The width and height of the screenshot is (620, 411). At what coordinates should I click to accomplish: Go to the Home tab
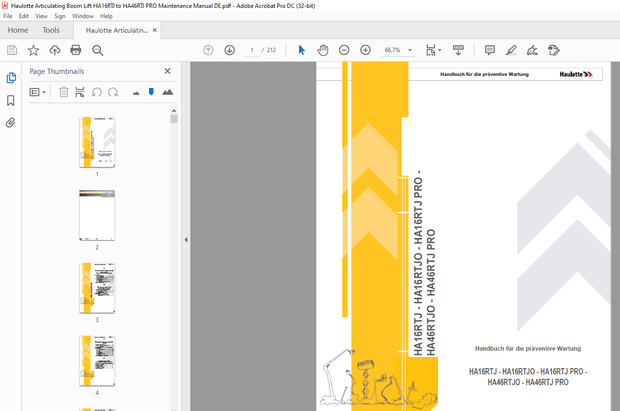point(18,30)
